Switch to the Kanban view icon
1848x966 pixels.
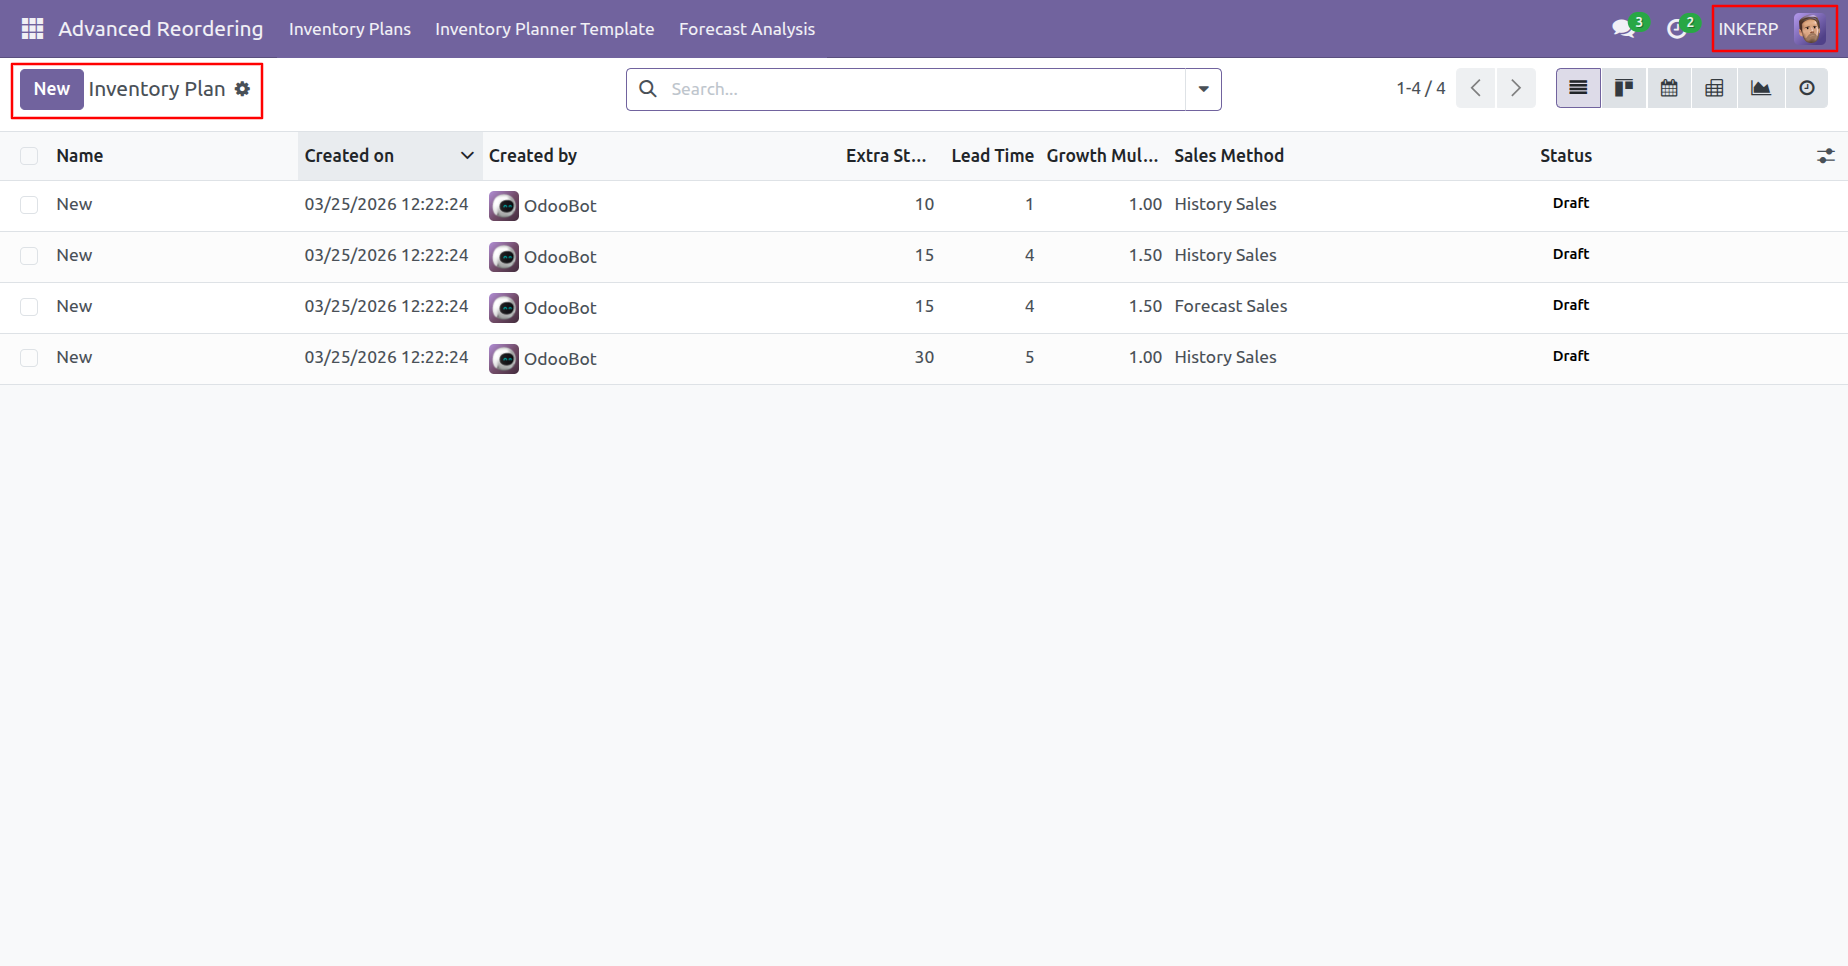[1624, 88]
